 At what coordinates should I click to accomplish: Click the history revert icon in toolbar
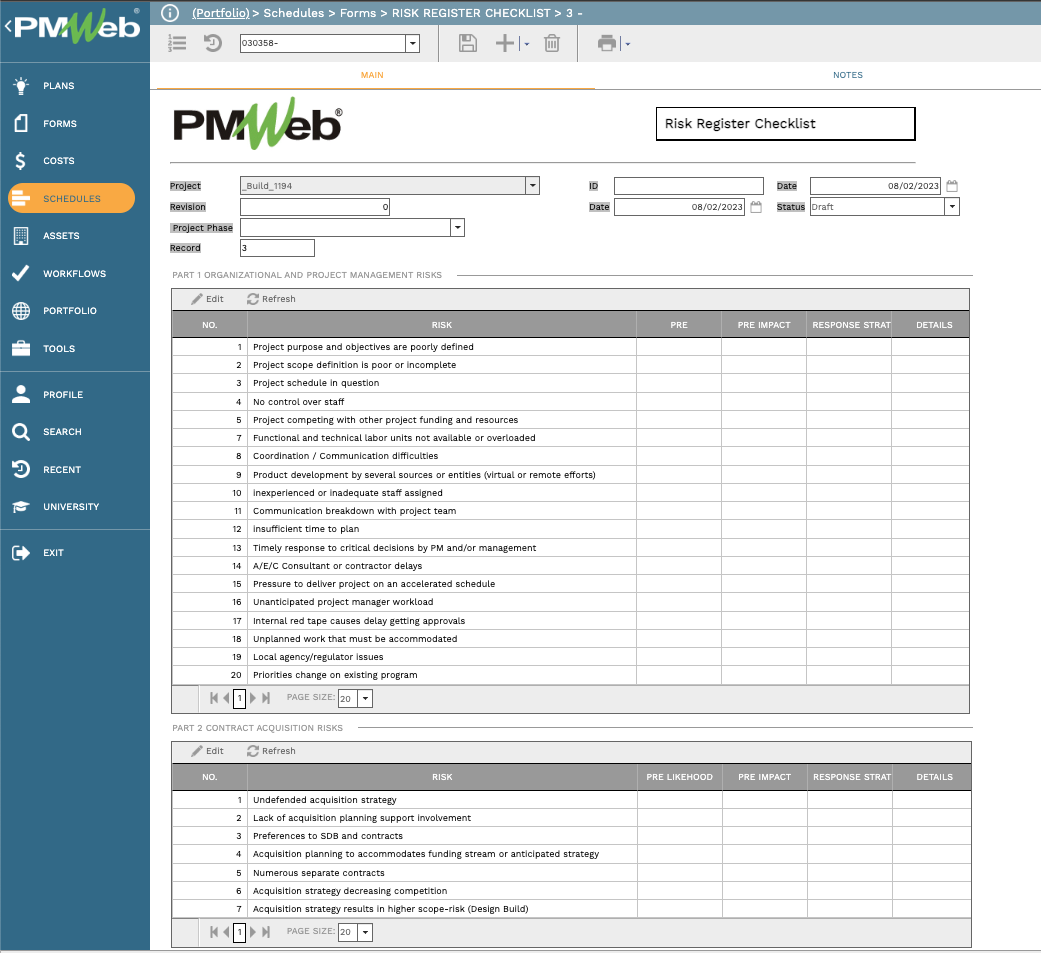[212, 43]
